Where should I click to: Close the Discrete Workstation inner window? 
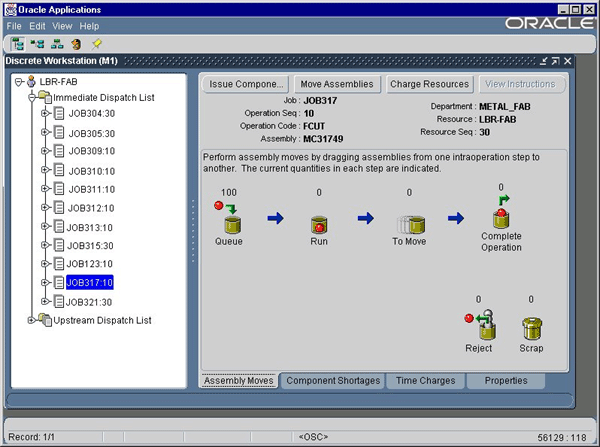pos(567,61)
